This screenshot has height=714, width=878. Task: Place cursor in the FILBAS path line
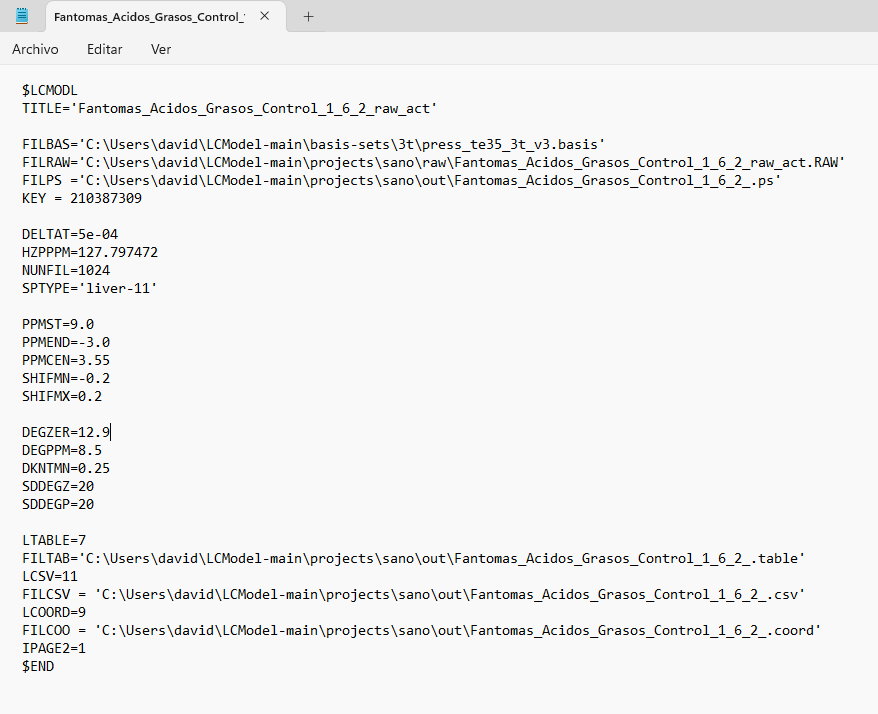(x=313, y=144)
